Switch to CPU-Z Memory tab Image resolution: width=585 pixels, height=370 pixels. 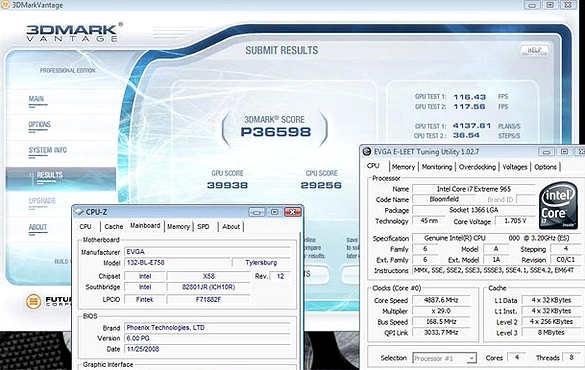(178, 226)
